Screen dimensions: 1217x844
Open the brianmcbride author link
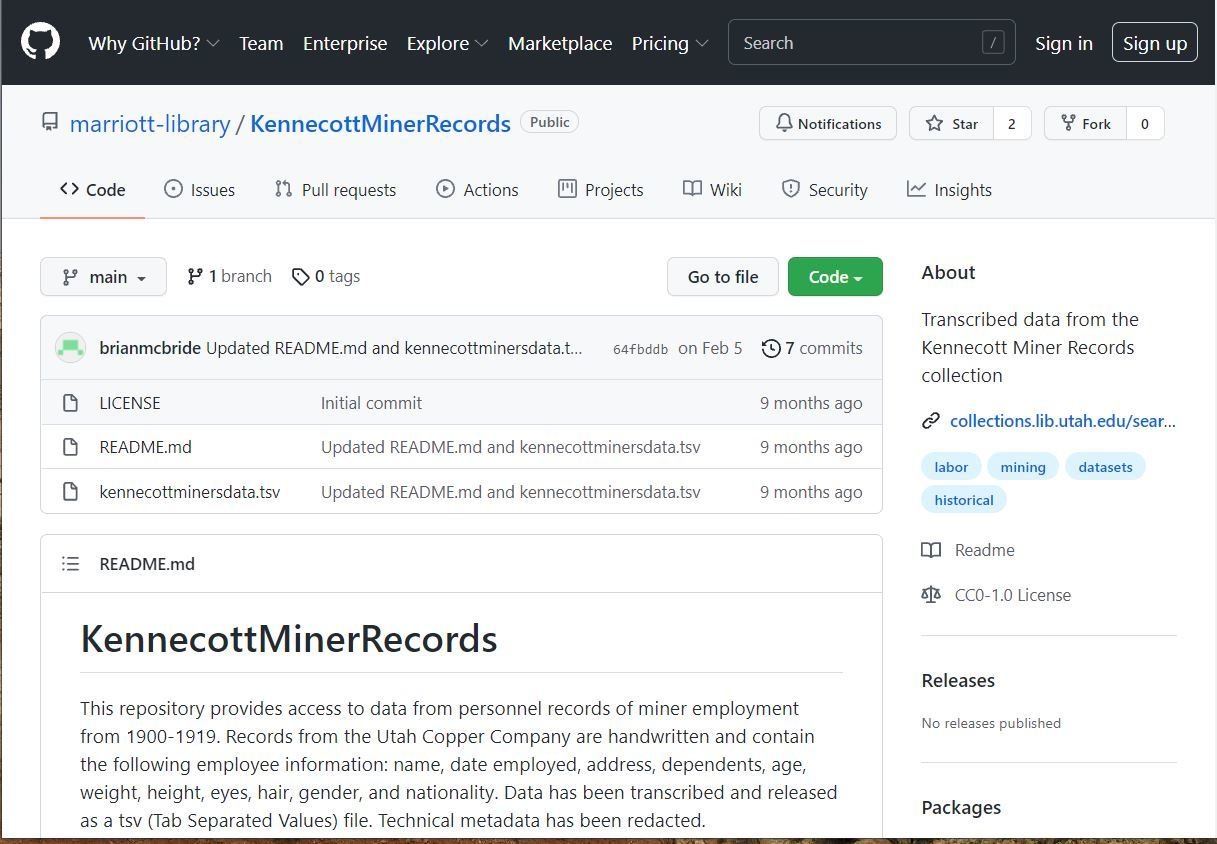[150, 348]
